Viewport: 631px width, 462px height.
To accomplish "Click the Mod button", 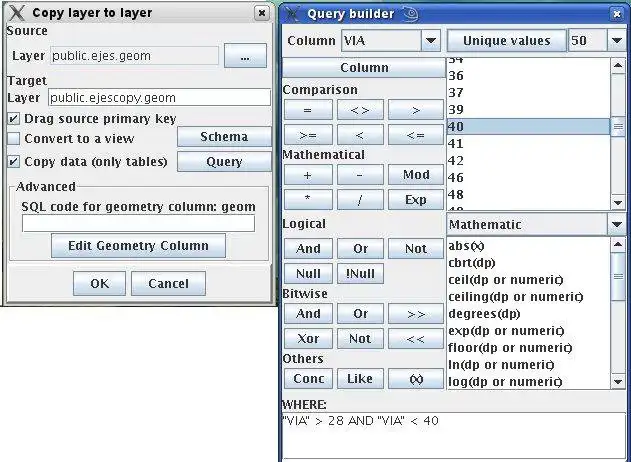I will (x=416, y=175).
